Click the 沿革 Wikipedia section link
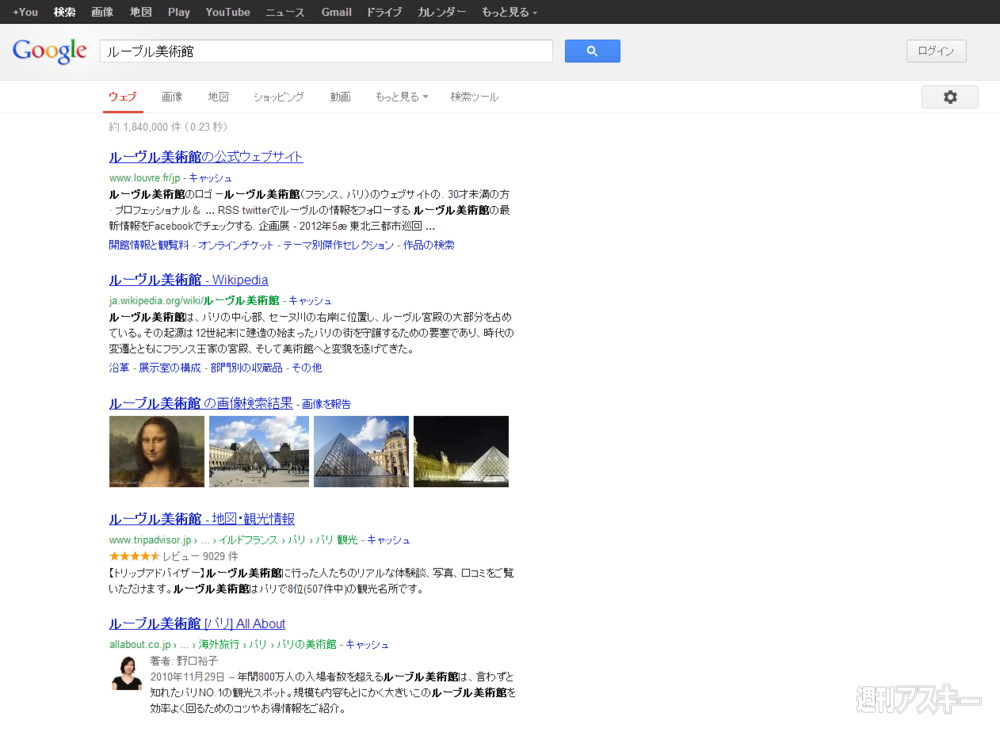 click(x=119, y=368)
